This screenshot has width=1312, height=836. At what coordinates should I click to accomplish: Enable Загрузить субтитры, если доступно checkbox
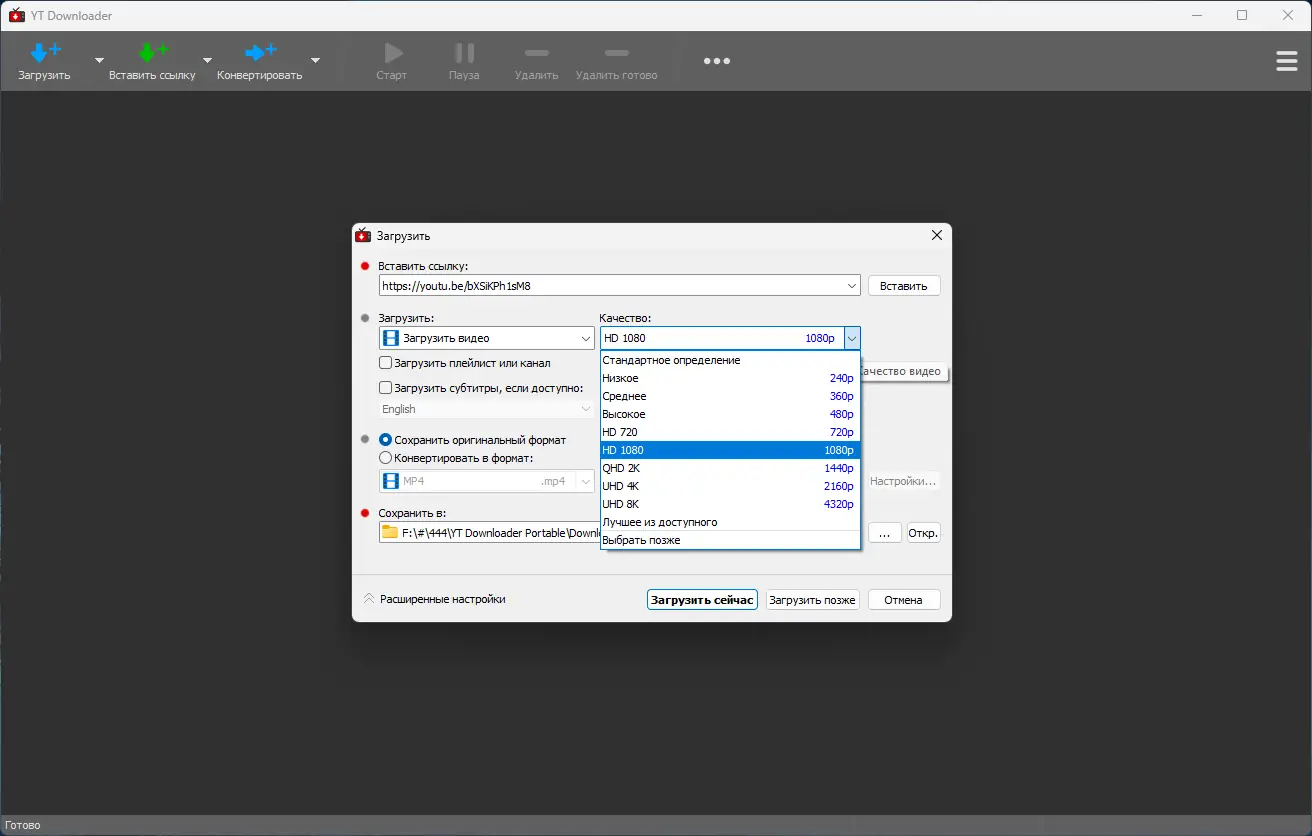click(386, 388)
